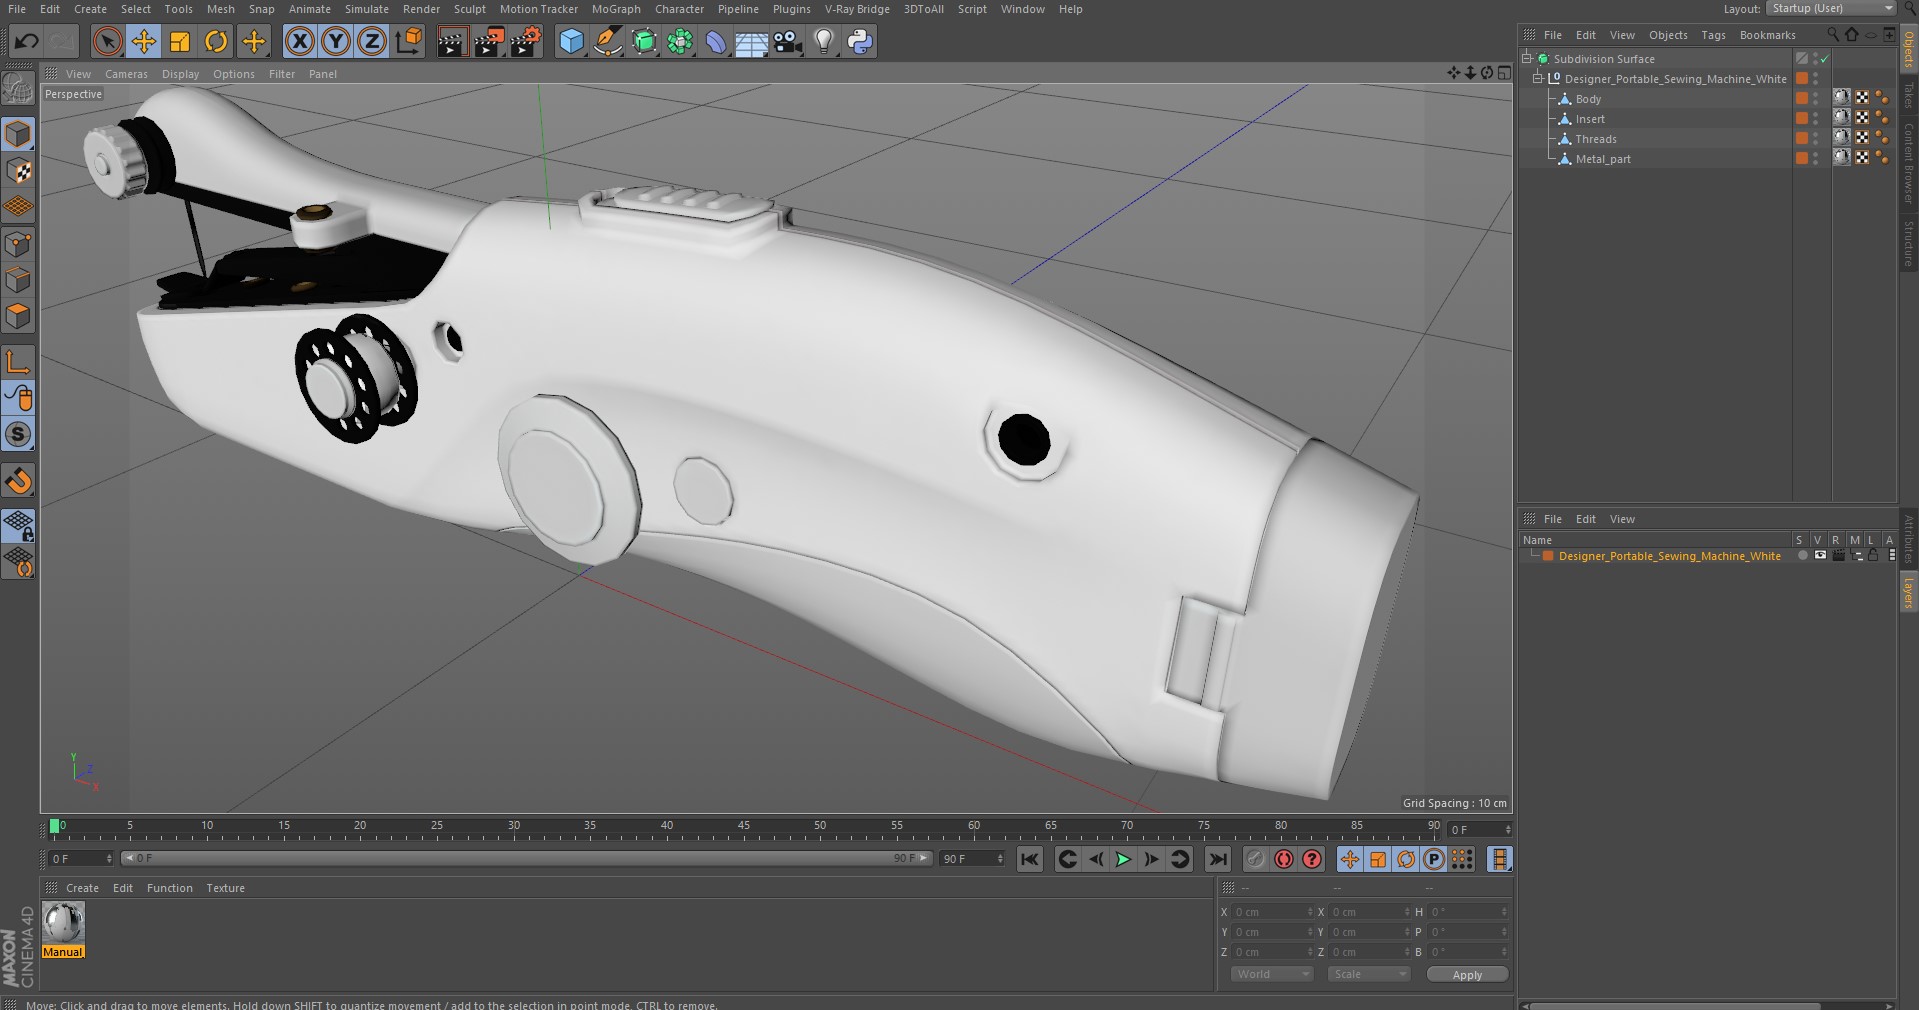
Task: Go to start of animation
Action: [x=1030, y=859]
